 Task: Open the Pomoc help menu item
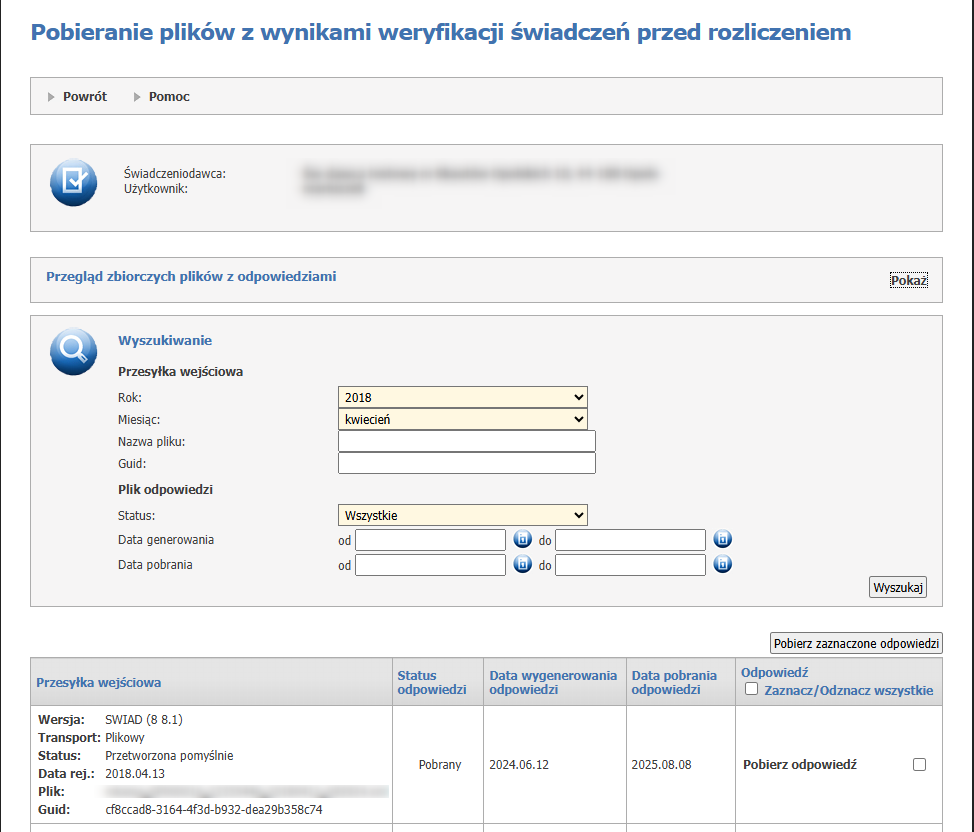tap(169, 97)
